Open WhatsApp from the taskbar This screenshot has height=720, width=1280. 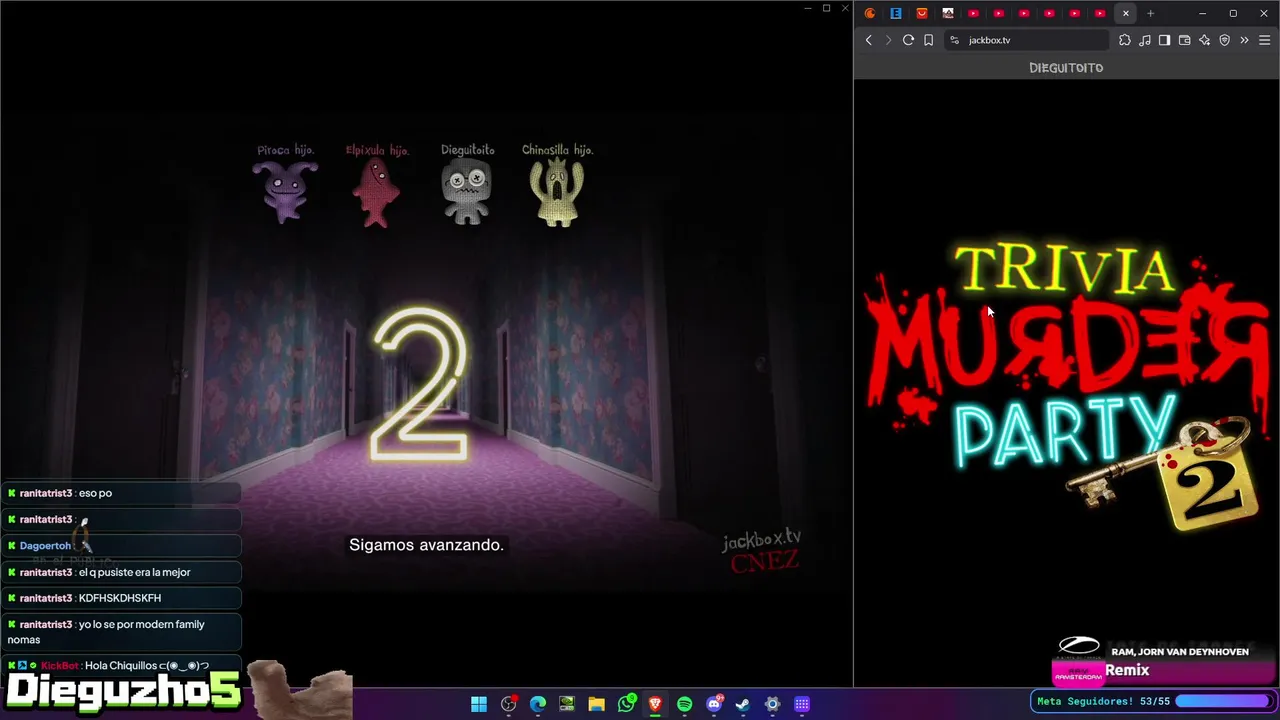pos(626,704)
